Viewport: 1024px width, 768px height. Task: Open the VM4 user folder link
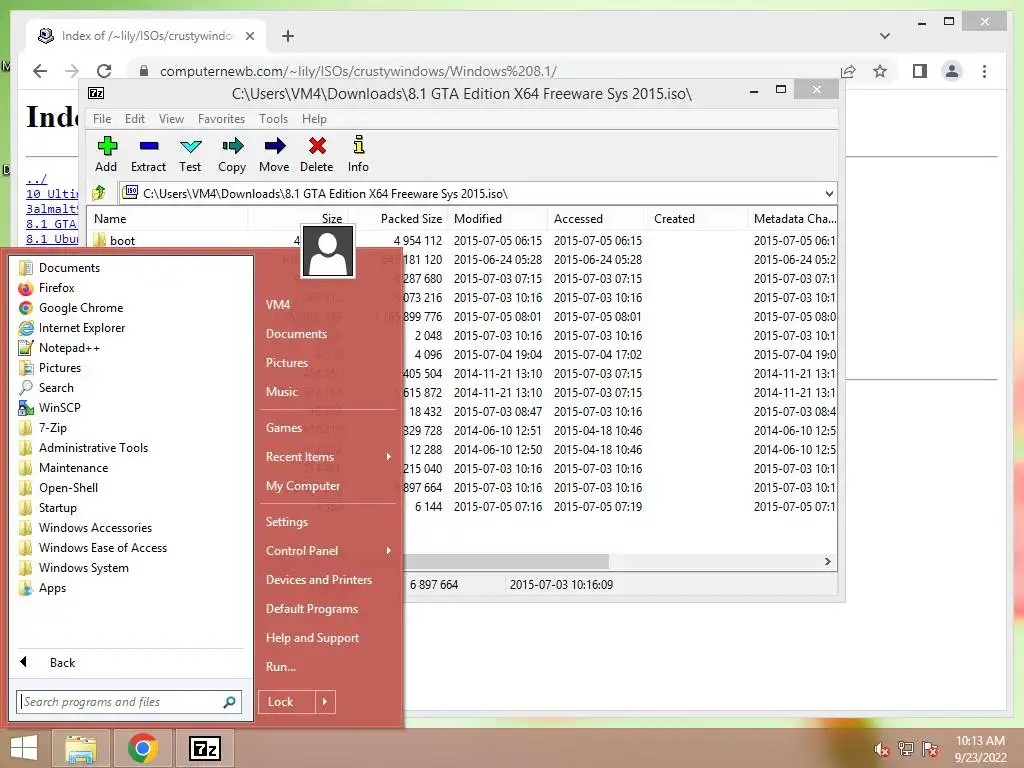coord(278,305)
